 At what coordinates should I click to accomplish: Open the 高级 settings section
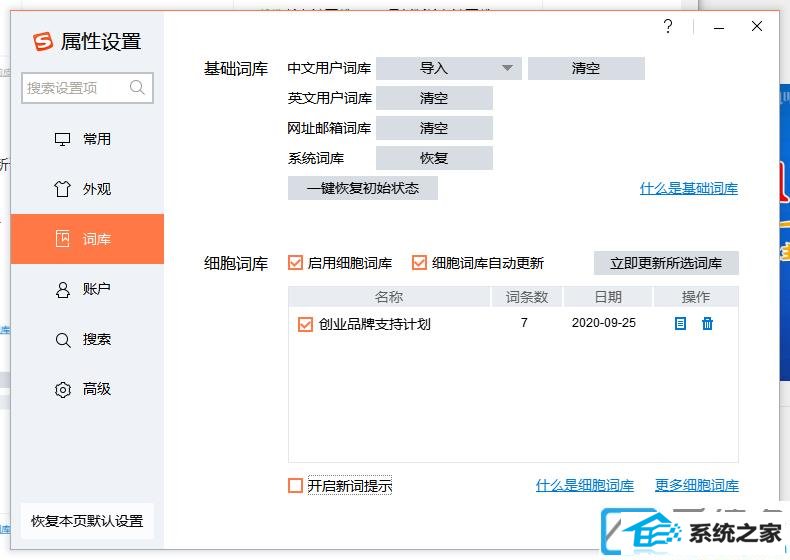pyautogui.click(x=88, y=389)
